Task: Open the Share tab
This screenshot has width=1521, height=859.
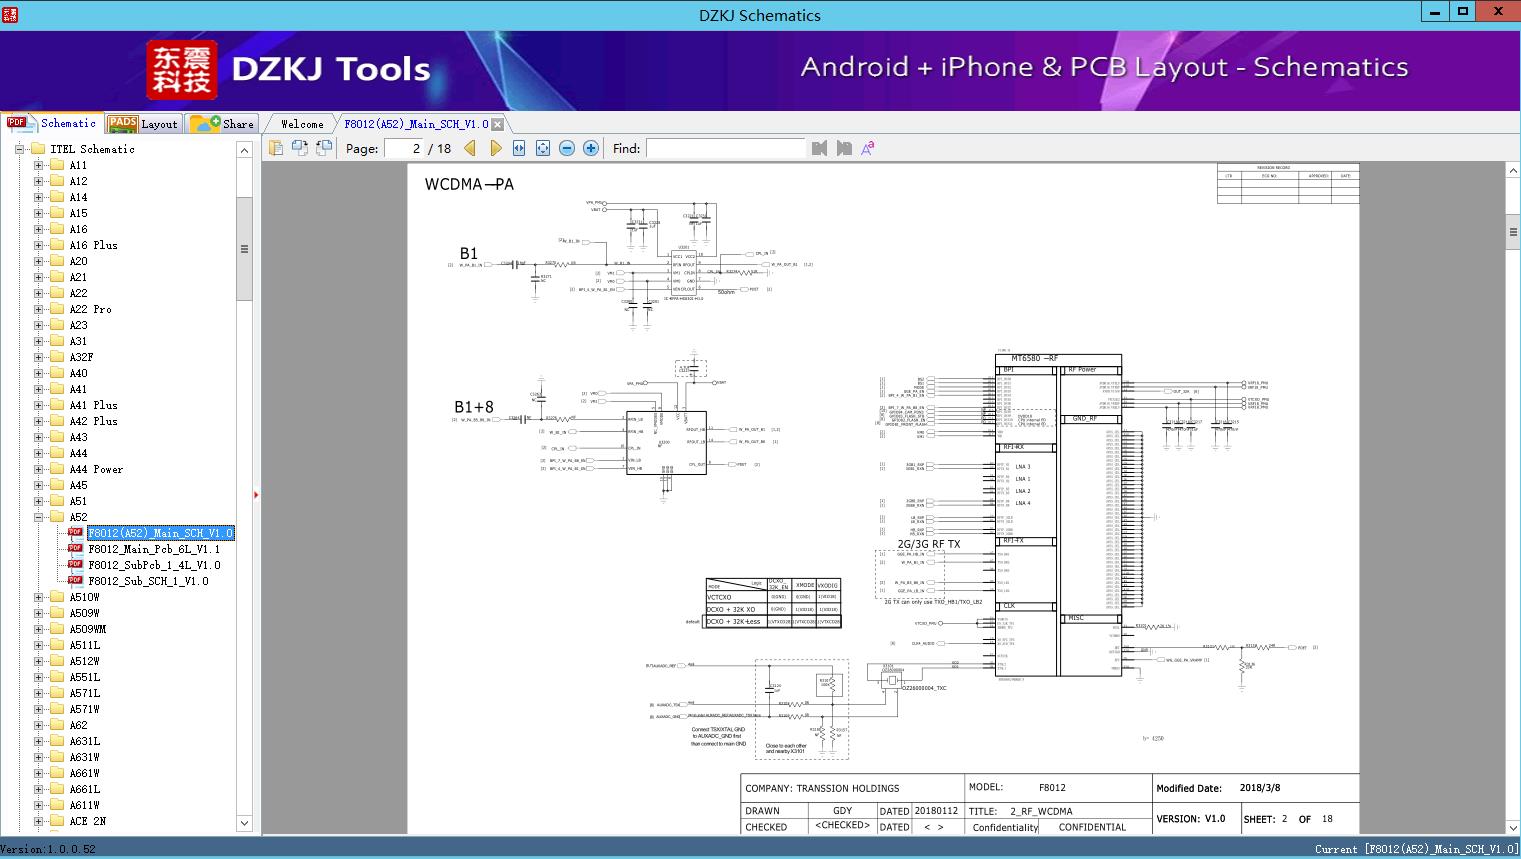Action: coord(223,124)
